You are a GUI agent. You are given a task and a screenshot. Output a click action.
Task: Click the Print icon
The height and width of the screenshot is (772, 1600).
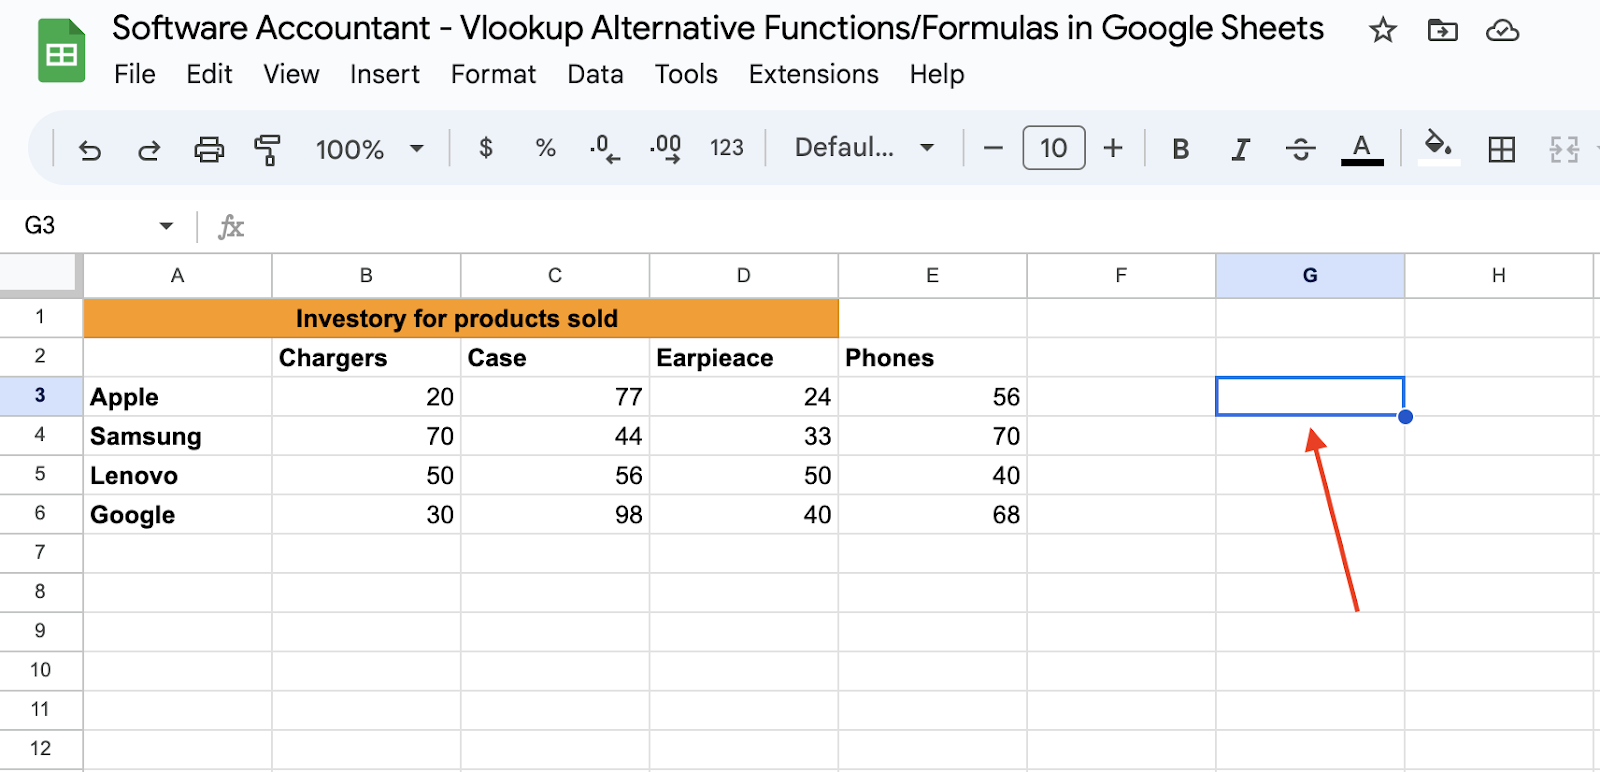[x=208, y=150]
